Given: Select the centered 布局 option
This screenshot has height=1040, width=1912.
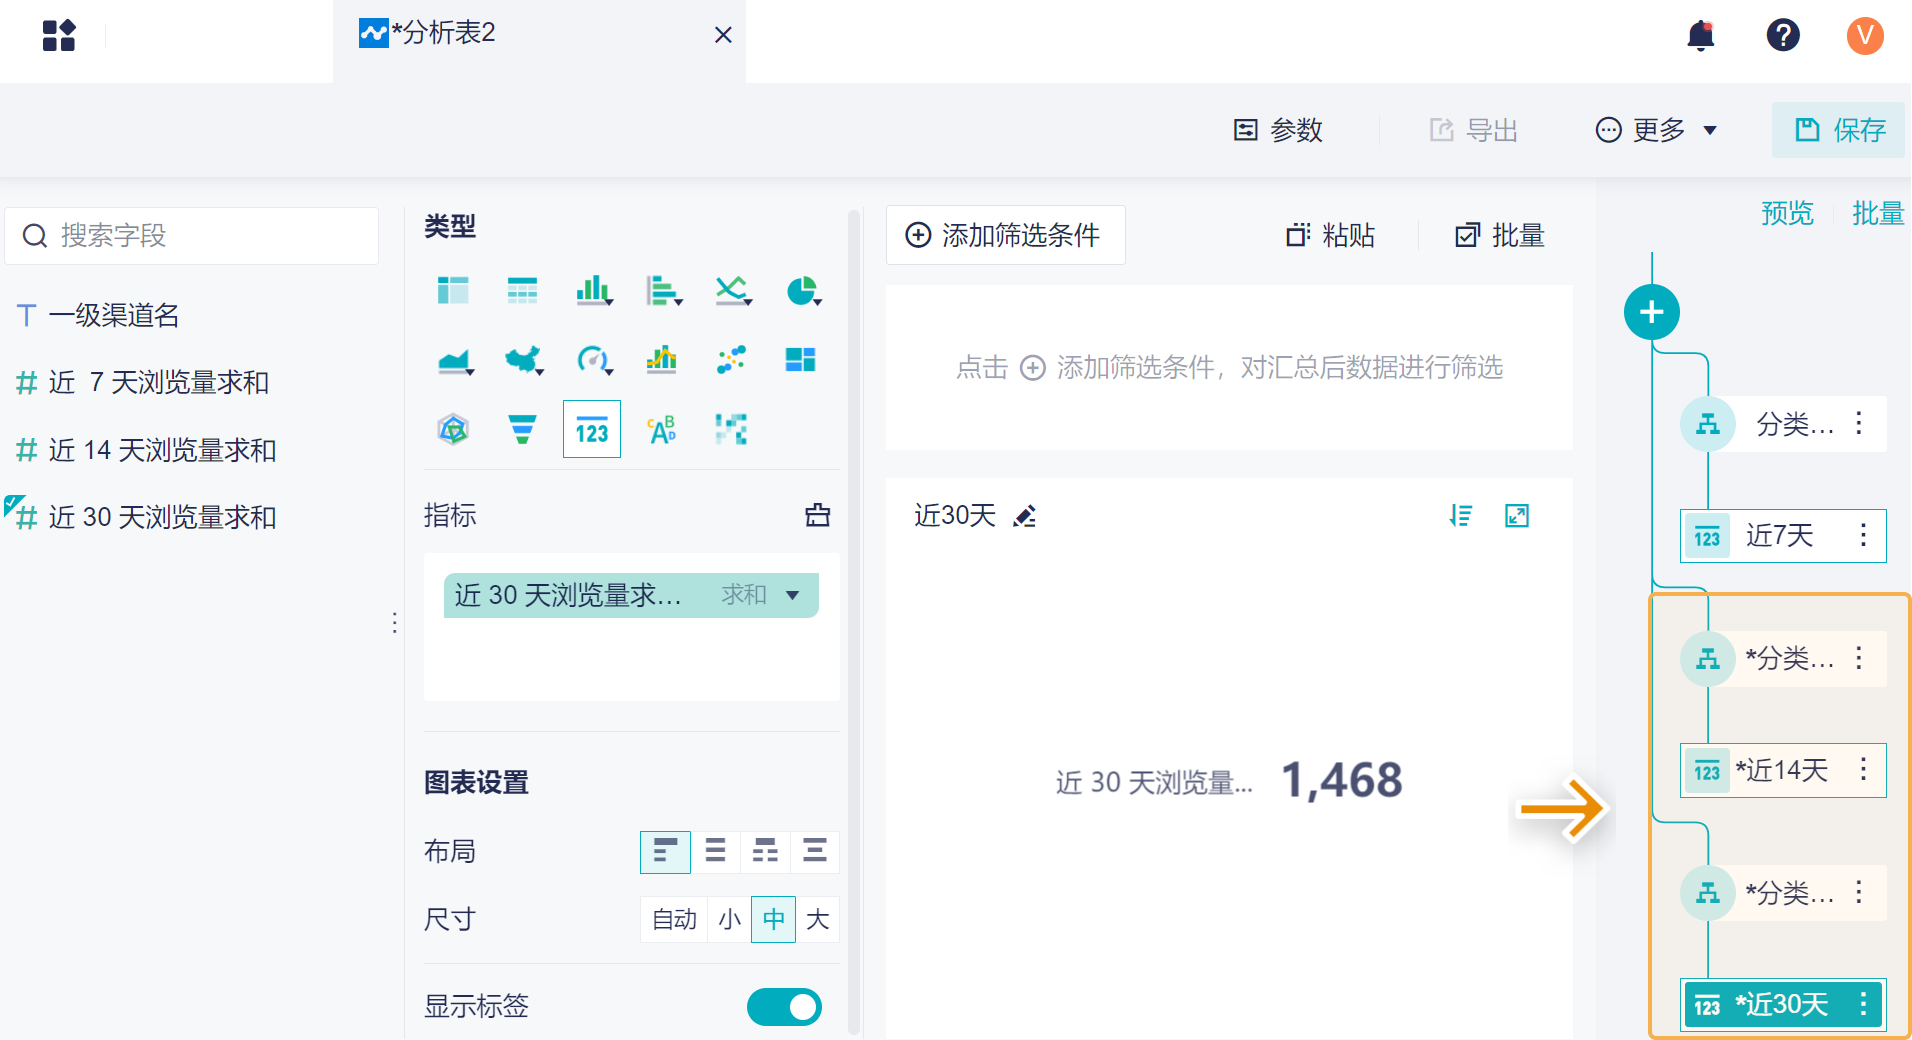Looking at the screenshot, I should coord(815,852).
